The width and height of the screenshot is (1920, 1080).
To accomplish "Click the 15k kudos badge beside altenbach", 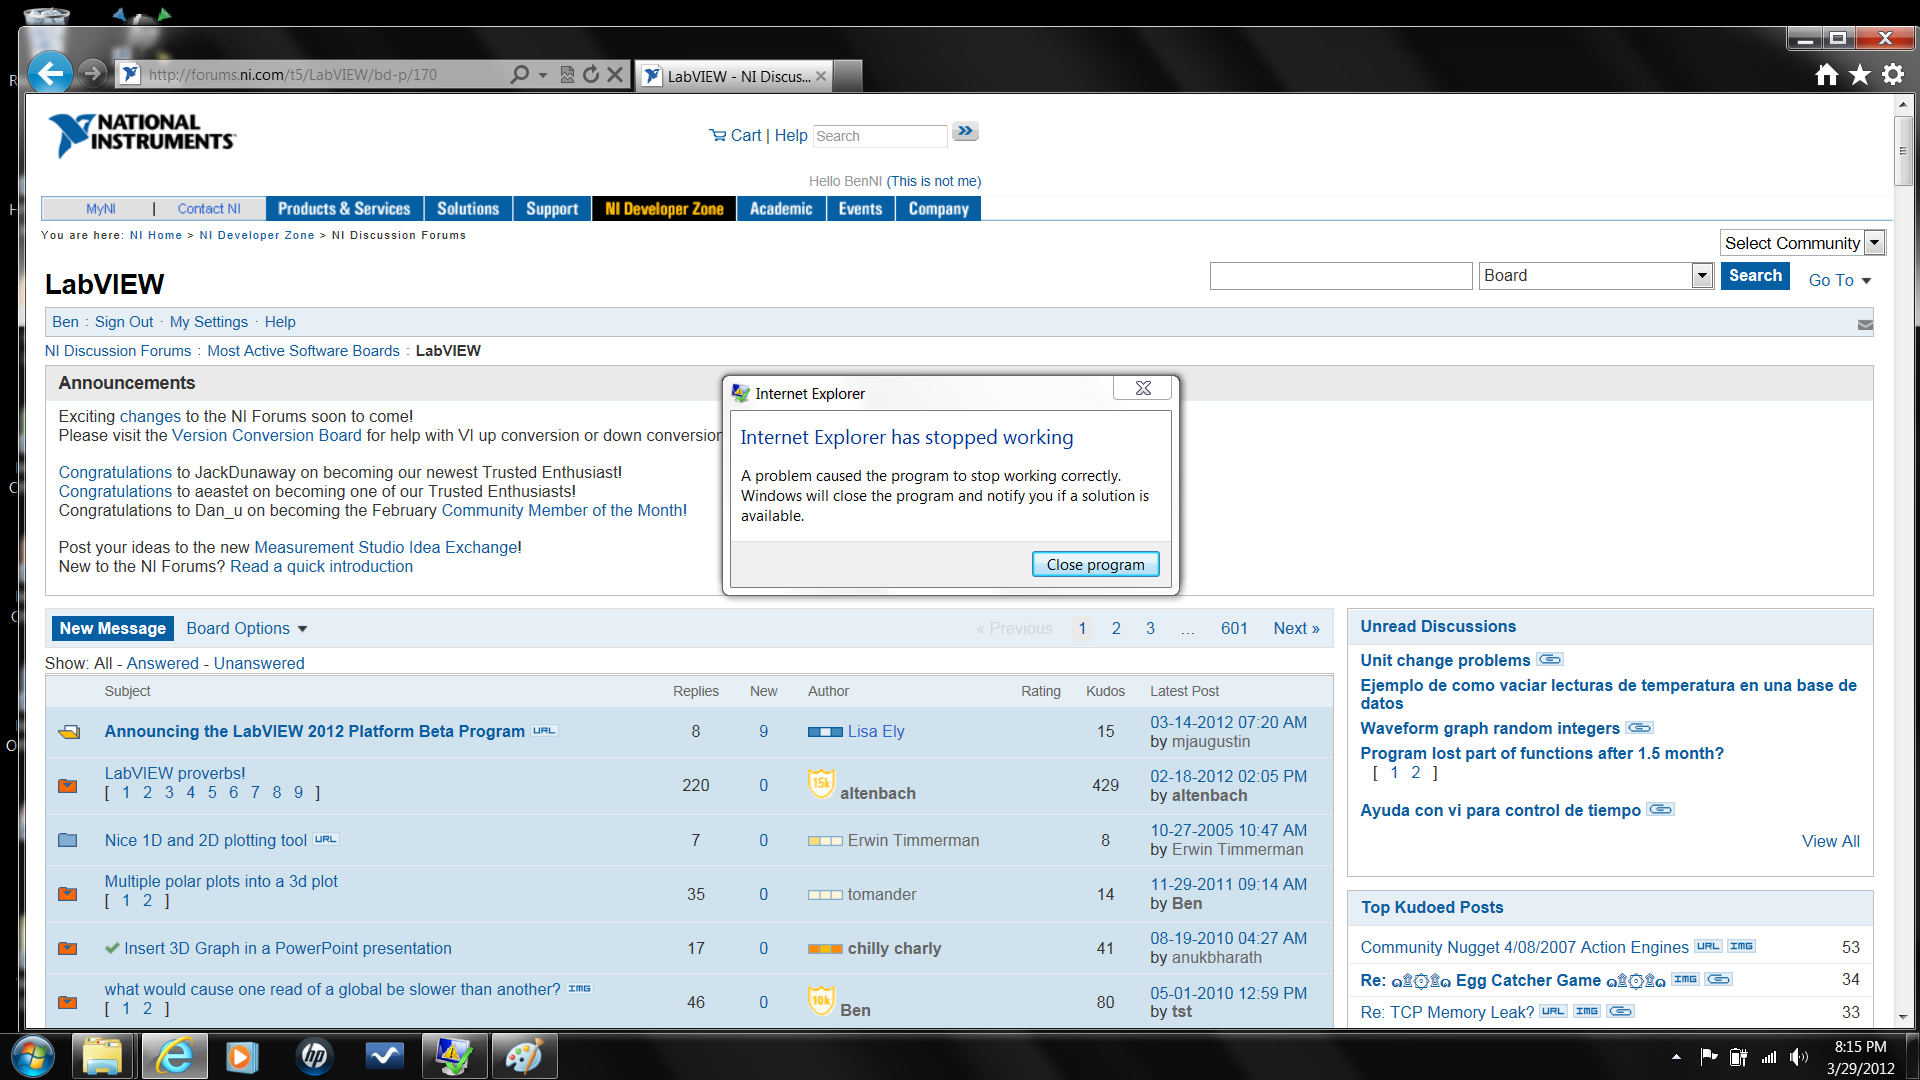I will [821, 783].
